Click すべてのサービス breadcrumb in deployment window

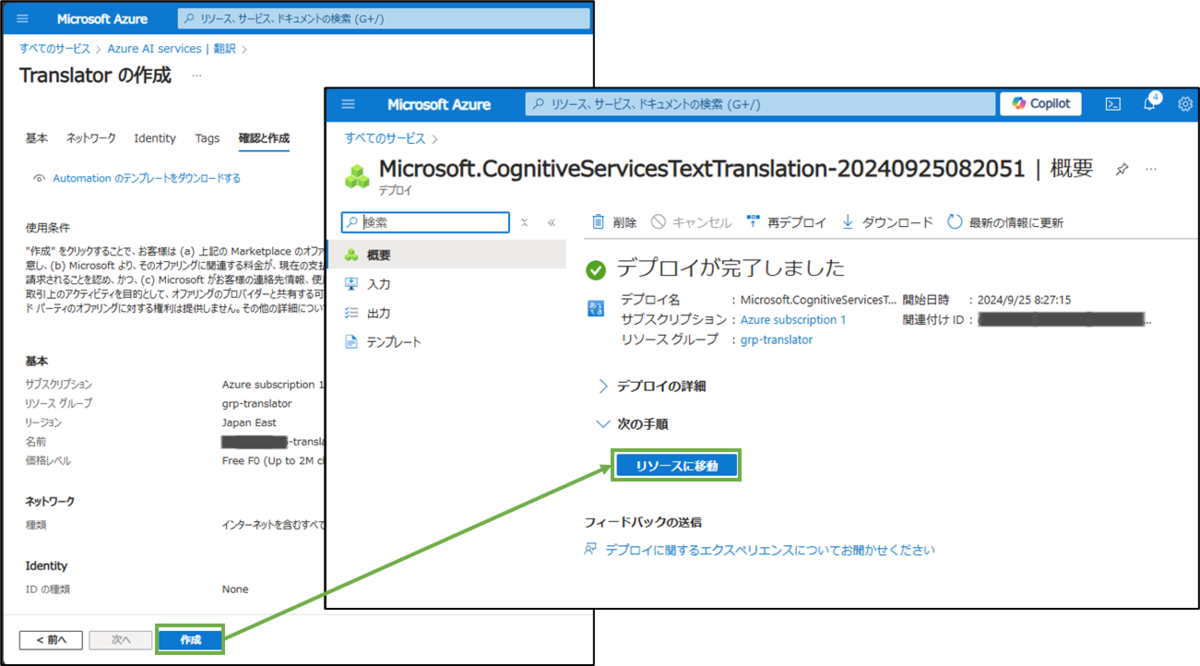pos(384,138)
